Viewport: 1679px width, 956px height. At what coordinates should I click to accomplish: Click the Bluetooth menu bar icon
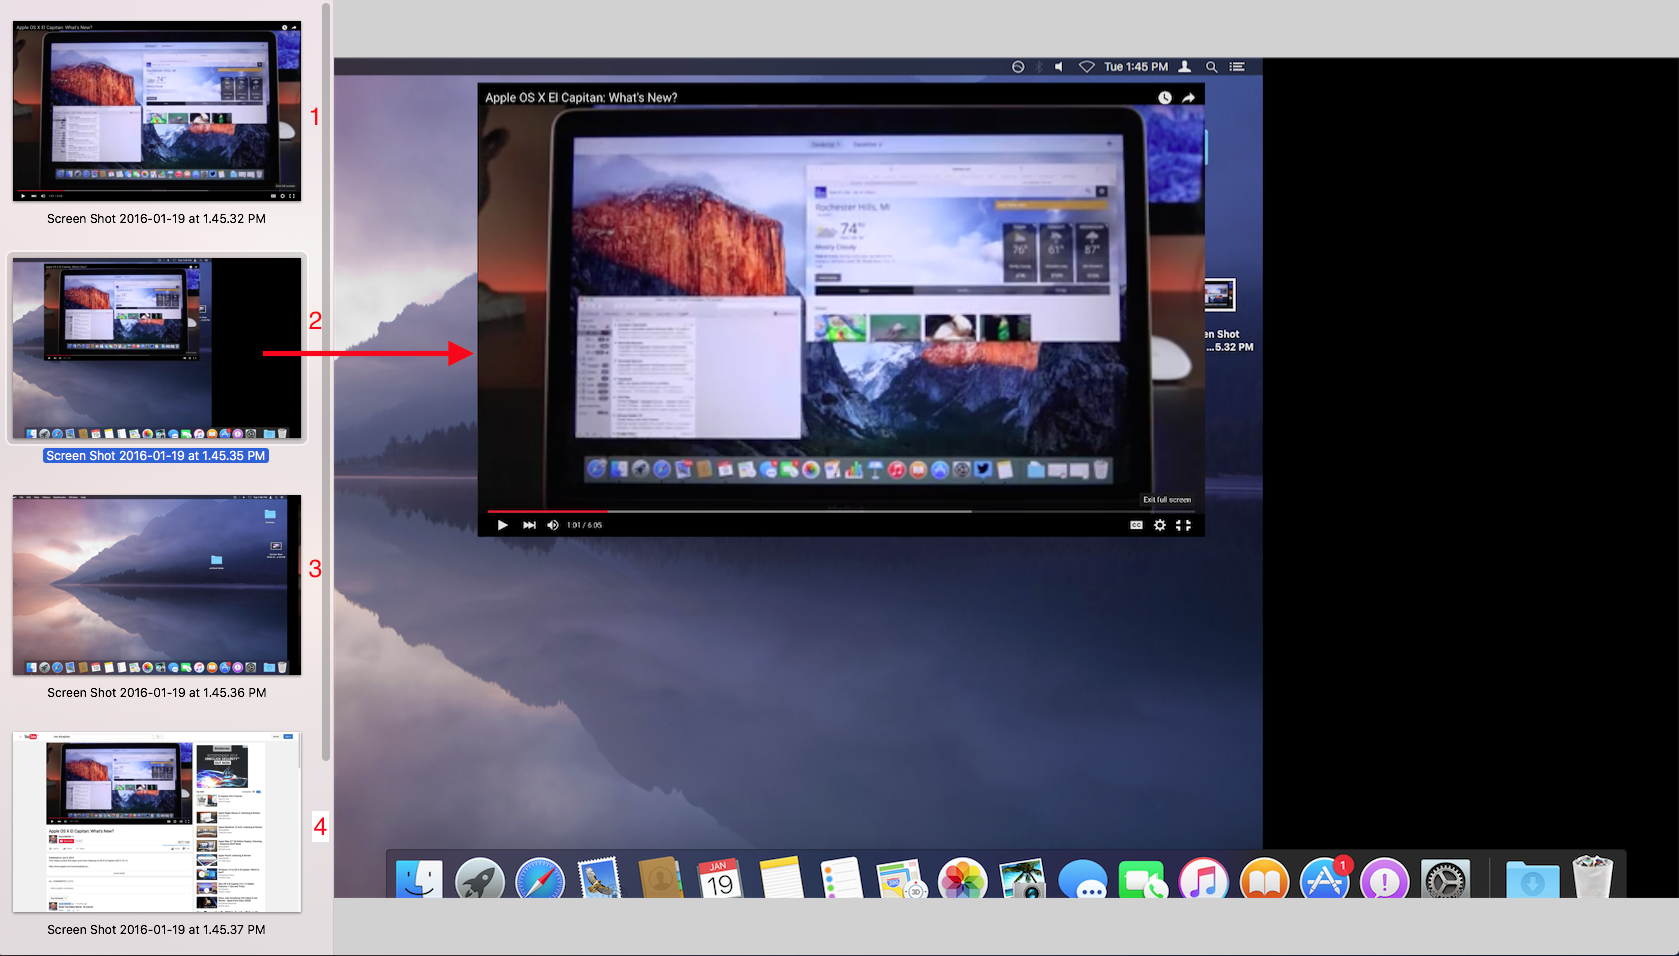[x=1039, y=67]
